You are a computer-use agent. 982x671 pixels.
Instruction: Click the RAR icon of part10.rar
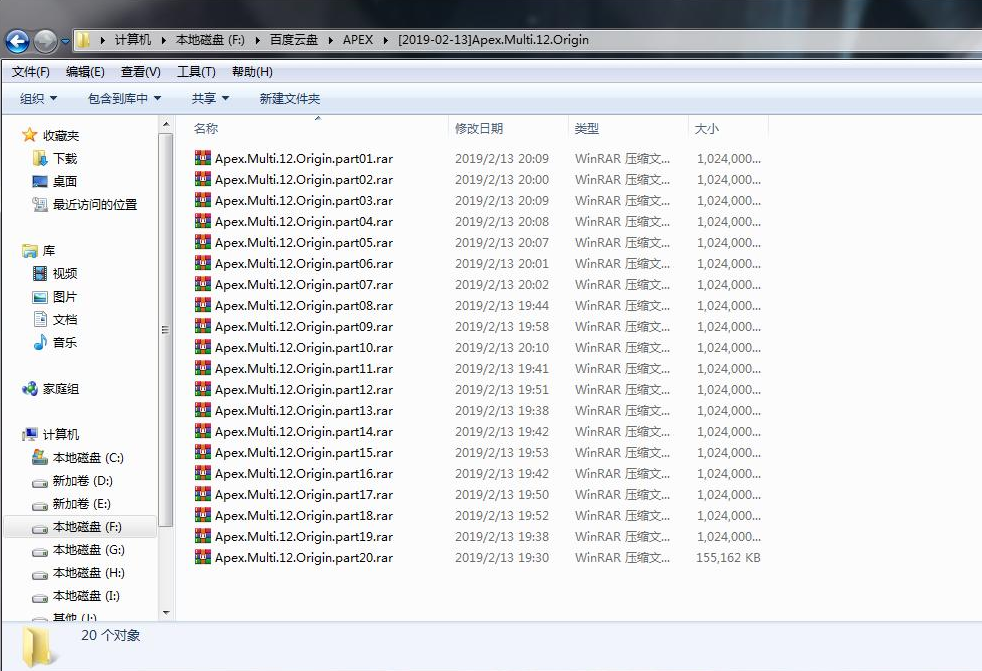pos(202,346)
